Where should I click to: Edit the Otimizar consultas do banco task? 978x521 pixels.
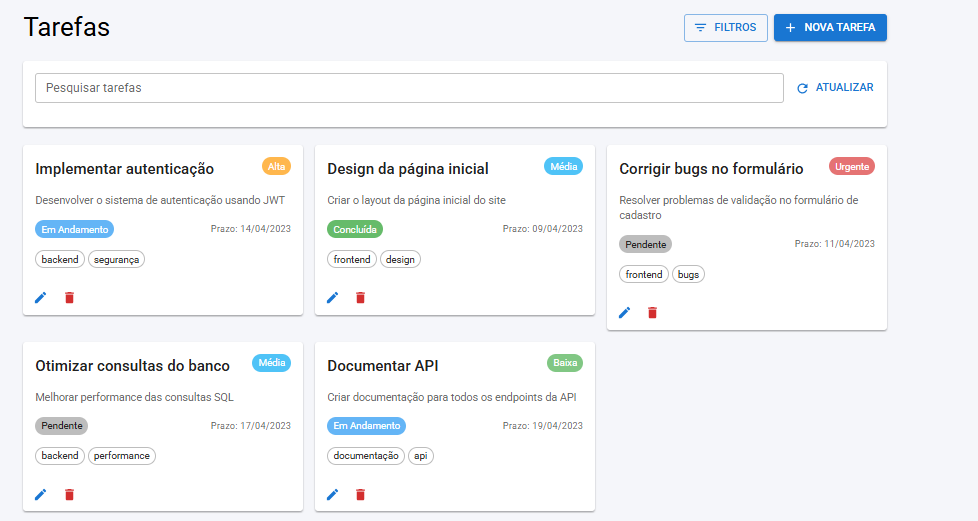click(41, 494)
